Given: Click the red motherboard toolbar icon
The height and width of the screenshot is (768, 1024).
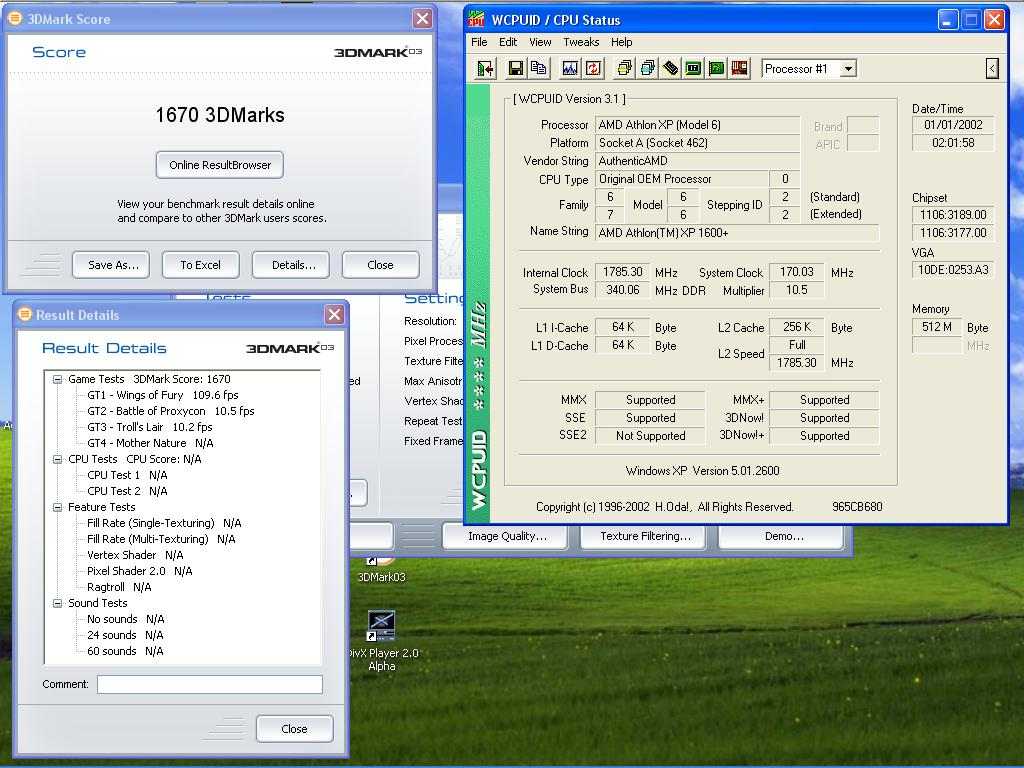Looking at the screenshot, I should (x=739, y=68).
